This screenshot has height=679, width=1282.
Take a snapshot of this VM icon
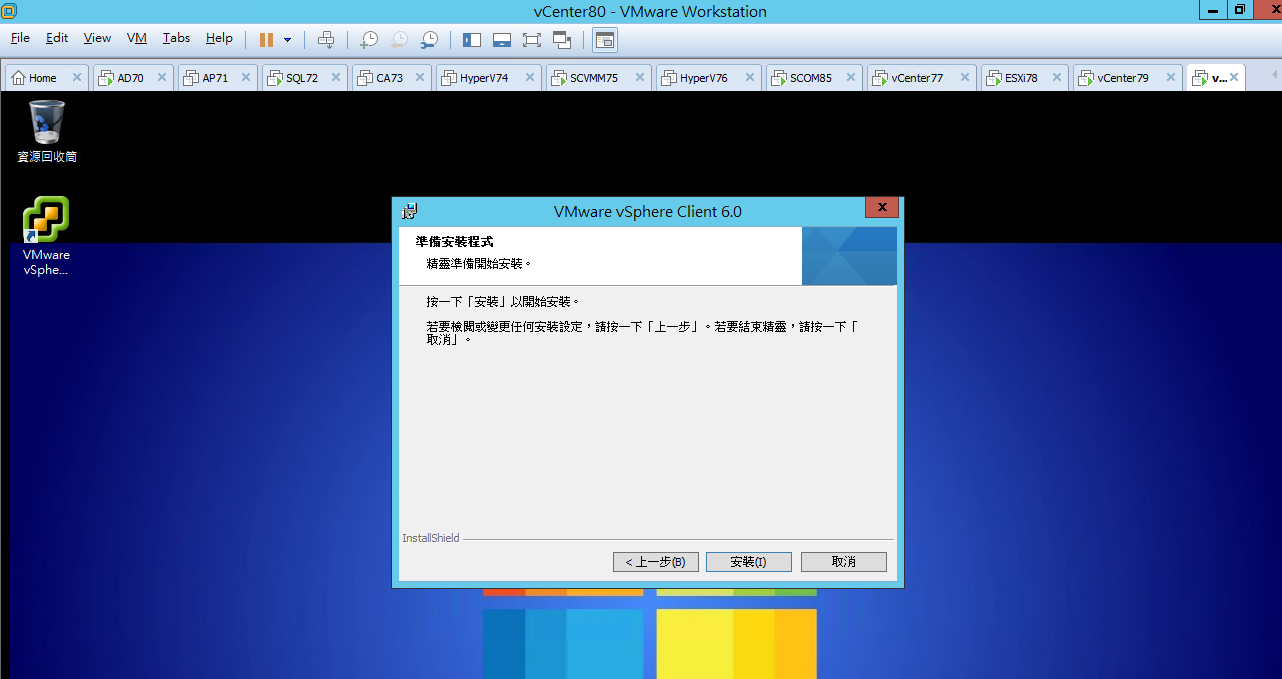369,40
